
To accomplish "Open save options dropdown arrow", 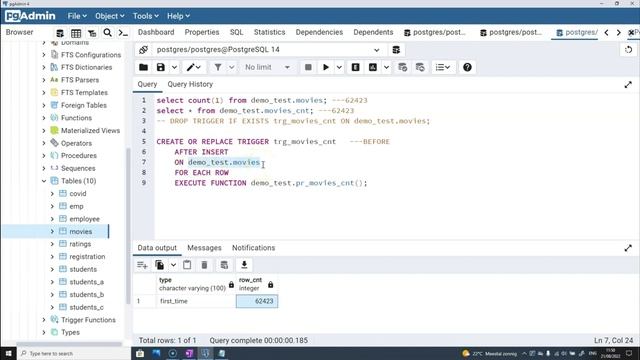I will pos(174,67).
